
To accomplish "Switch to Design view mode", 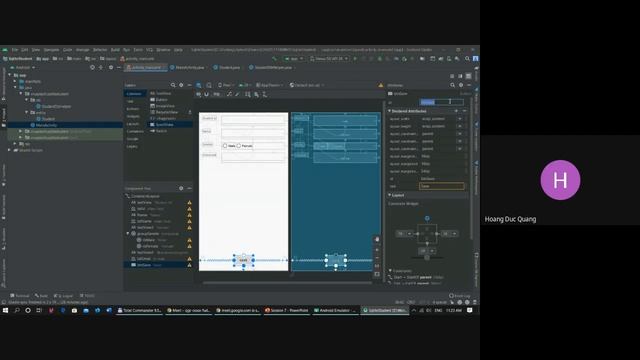I will (x=469, y=76).
